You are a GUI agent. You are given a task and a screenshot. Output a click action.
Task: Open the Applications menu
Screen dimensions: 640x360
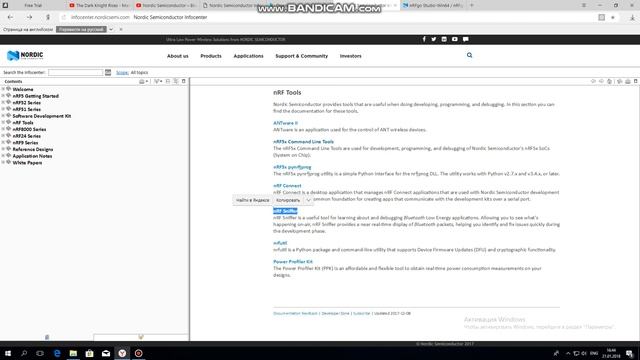pos(248,56)
